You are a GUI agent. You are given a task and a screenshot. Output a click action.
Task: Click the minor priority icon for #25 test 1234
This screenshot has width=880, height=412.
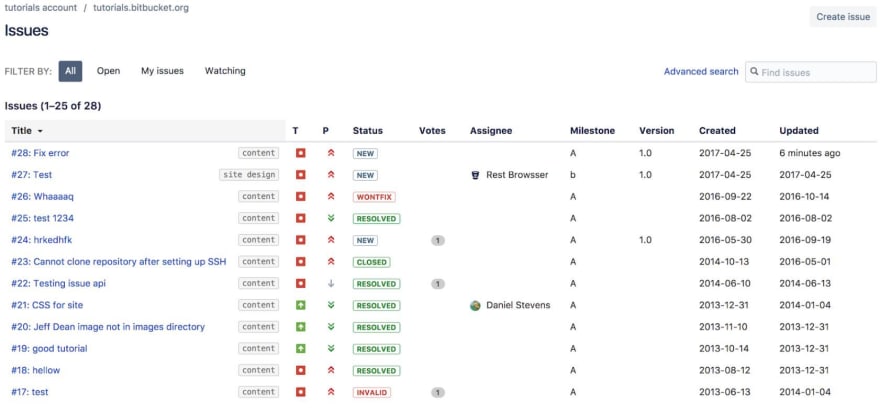click(x=331, y=218)
